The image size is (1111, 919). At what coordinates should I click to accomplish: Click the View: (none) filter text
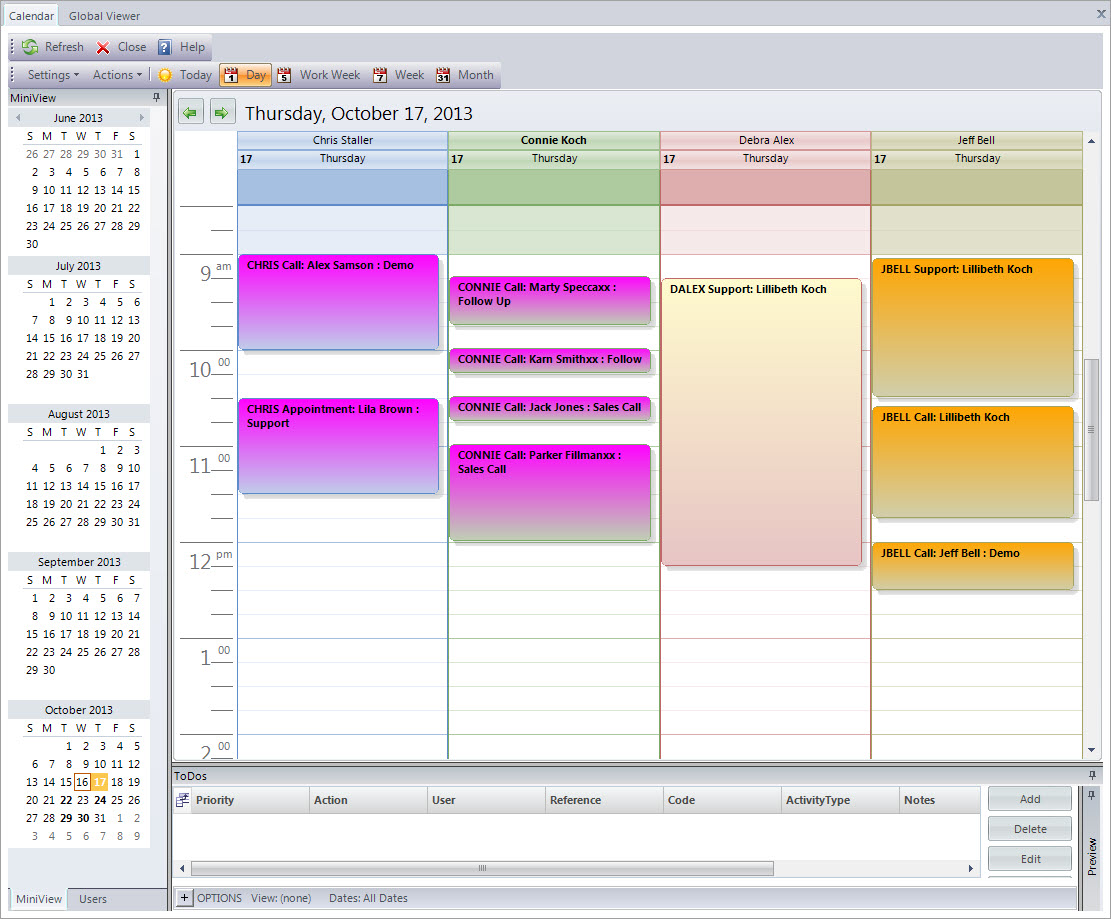click(281, 898)
